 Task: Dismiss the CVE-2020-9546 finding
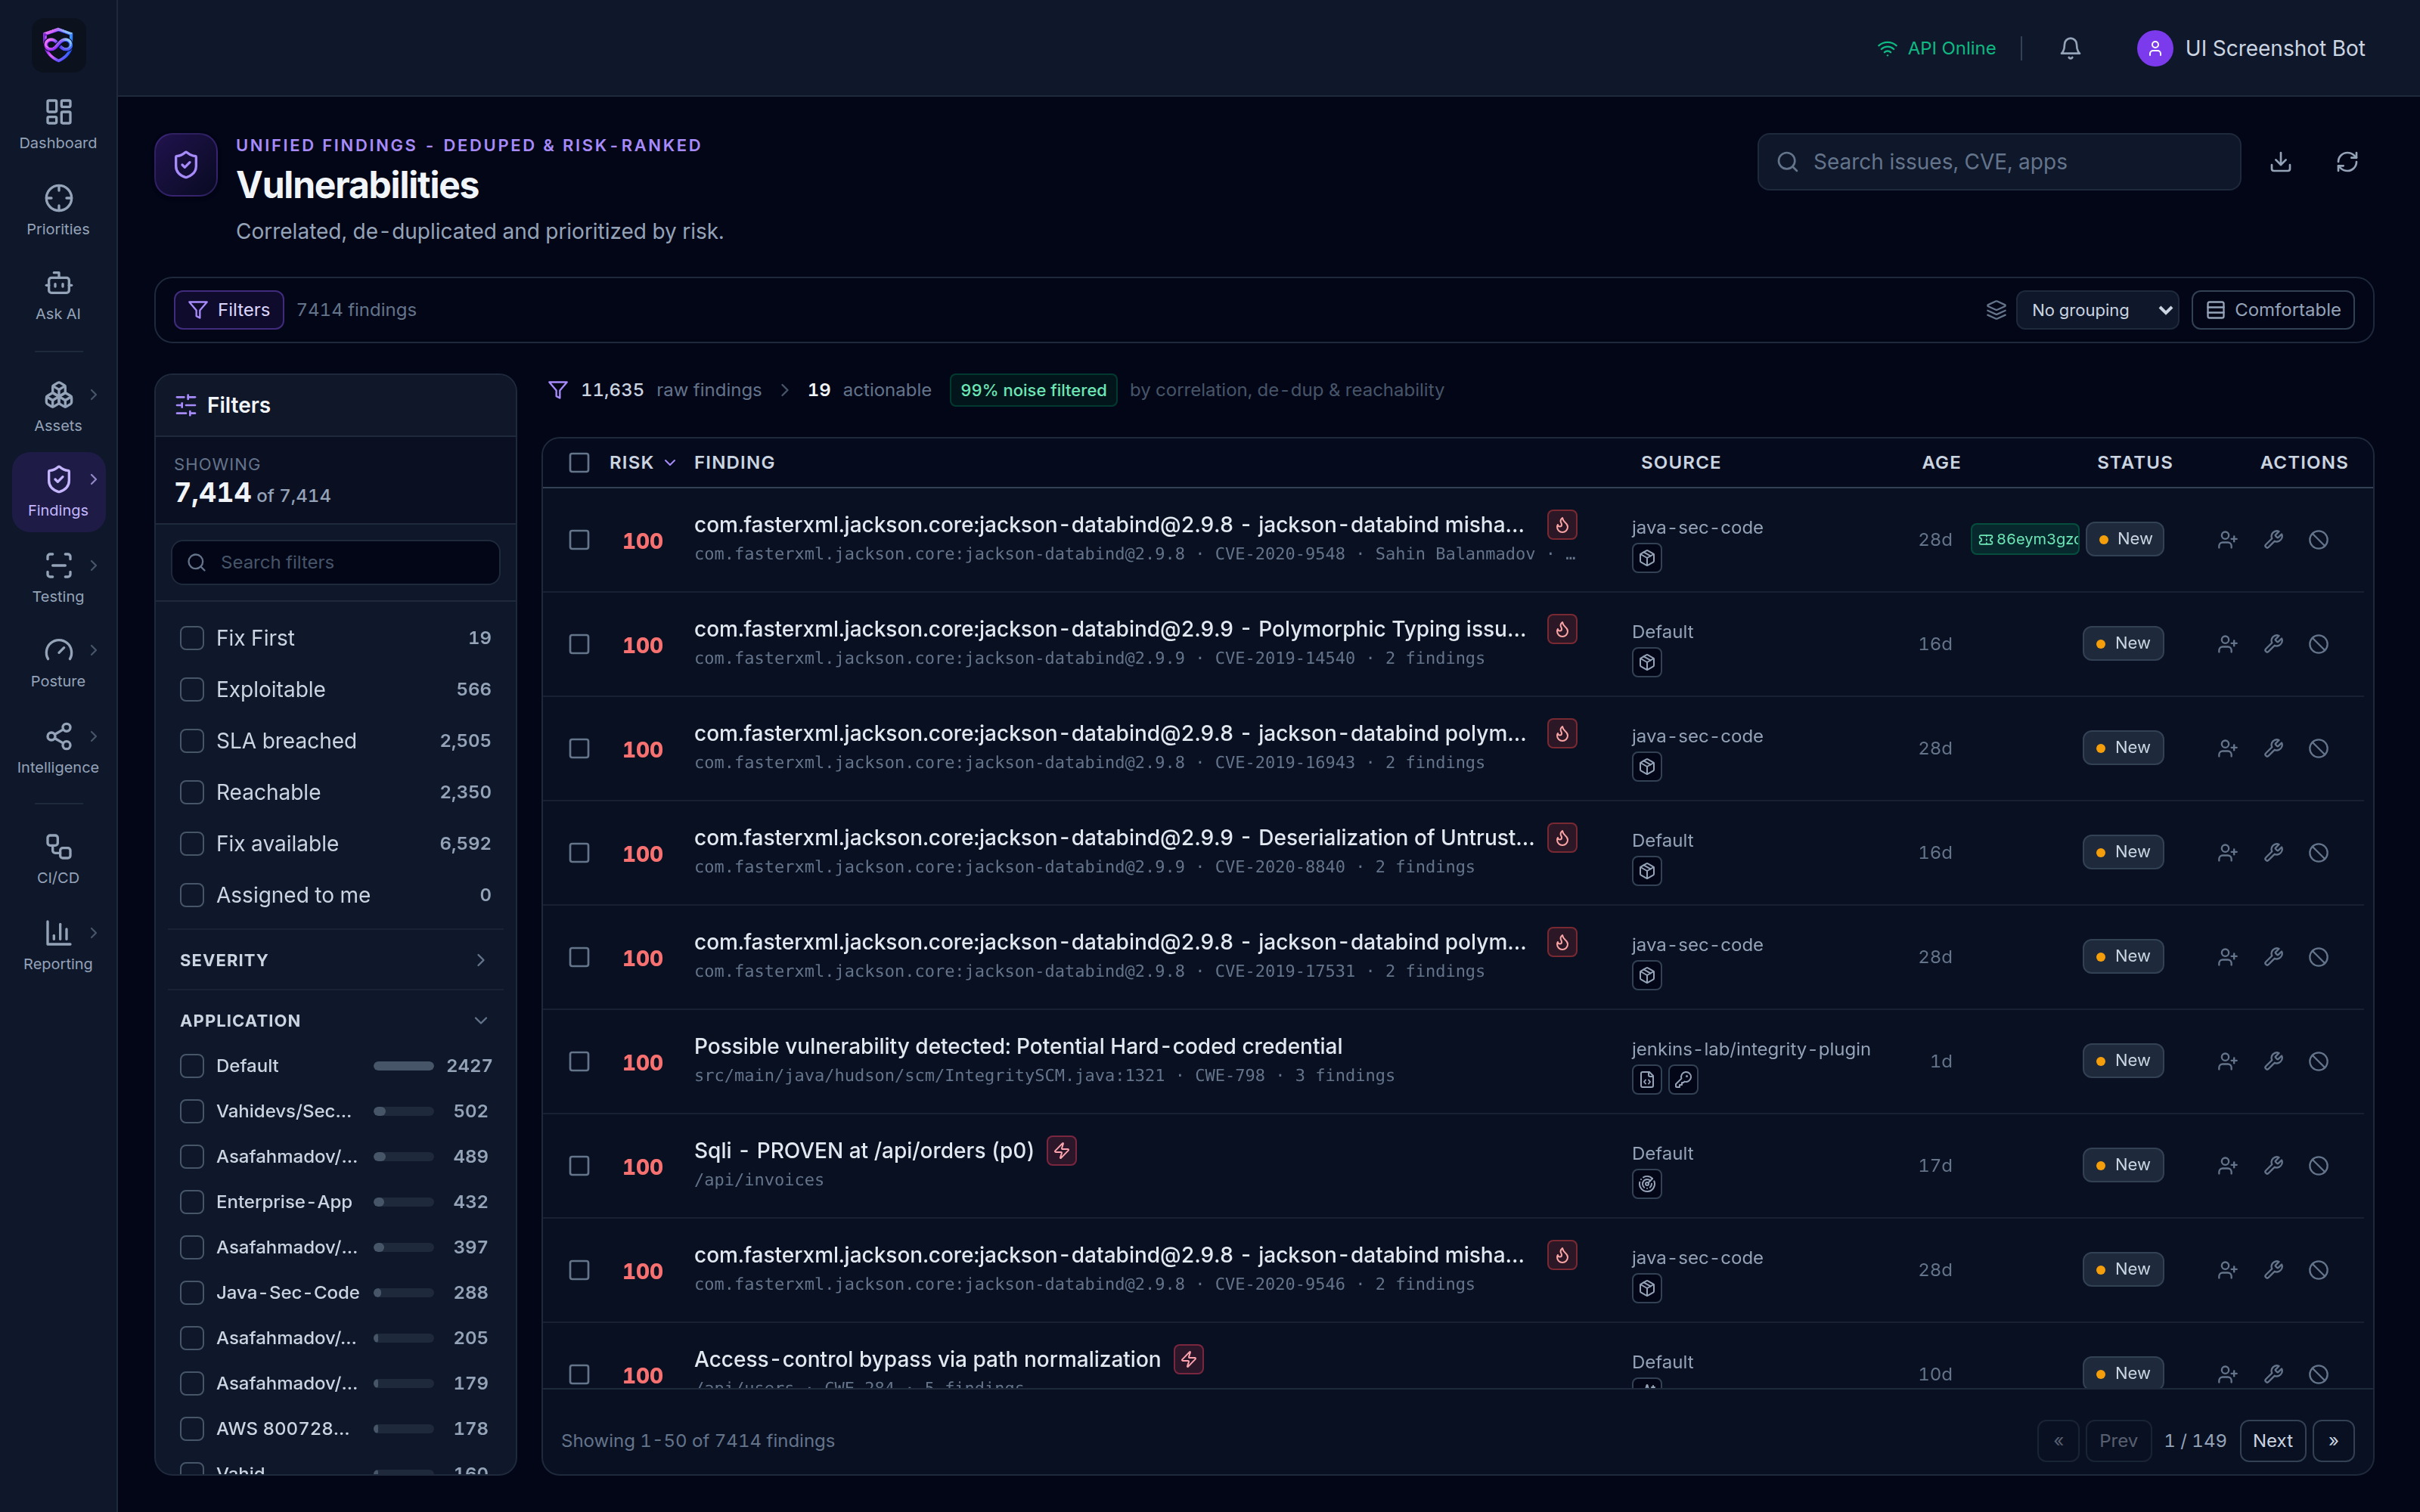[x=2318, y=1270]
